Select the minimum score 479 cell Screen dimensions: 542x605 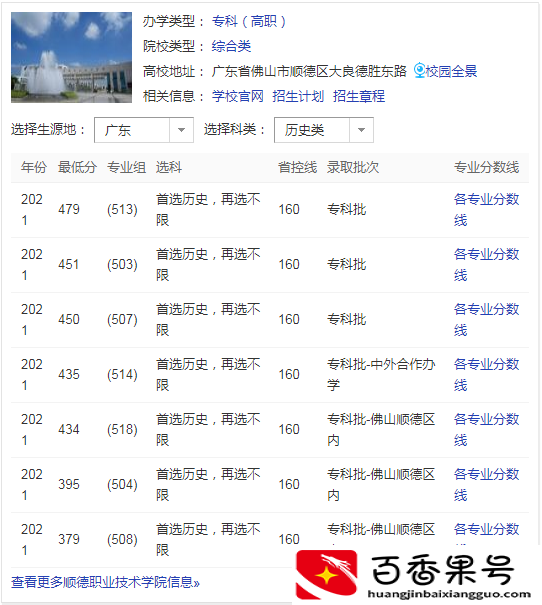point(69,210)
